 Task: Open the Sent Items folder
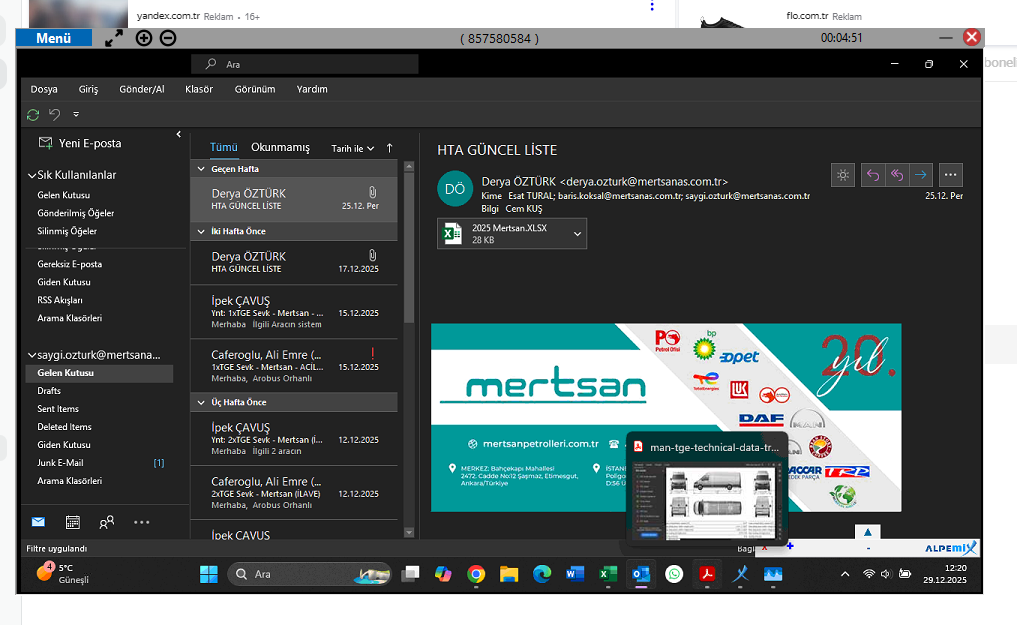tap(58, 409)
